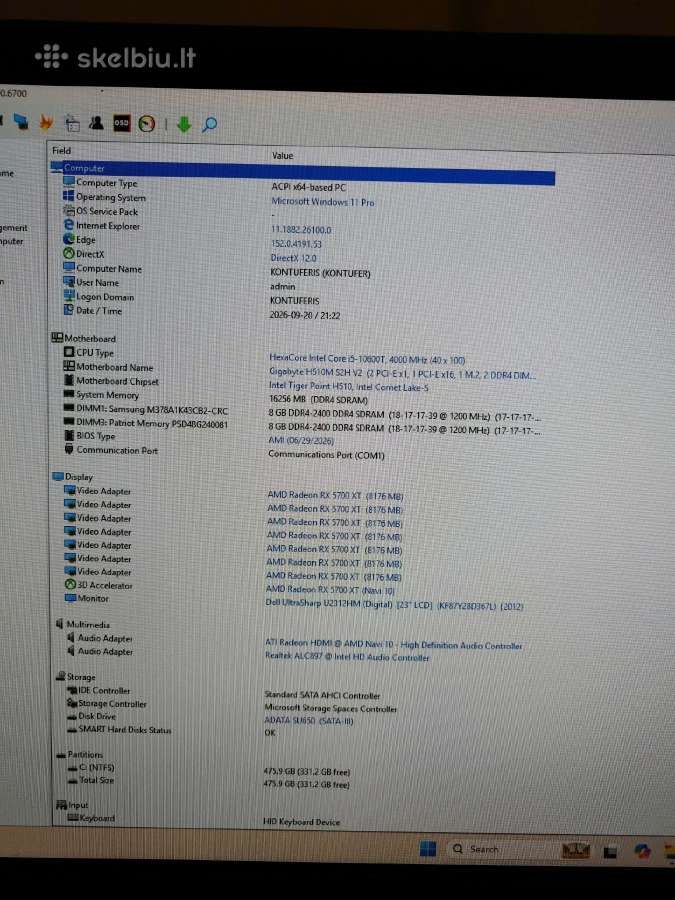Open the Dell UltraSharp U2312HM link
The image size is (675, 900).
point(394,604)
